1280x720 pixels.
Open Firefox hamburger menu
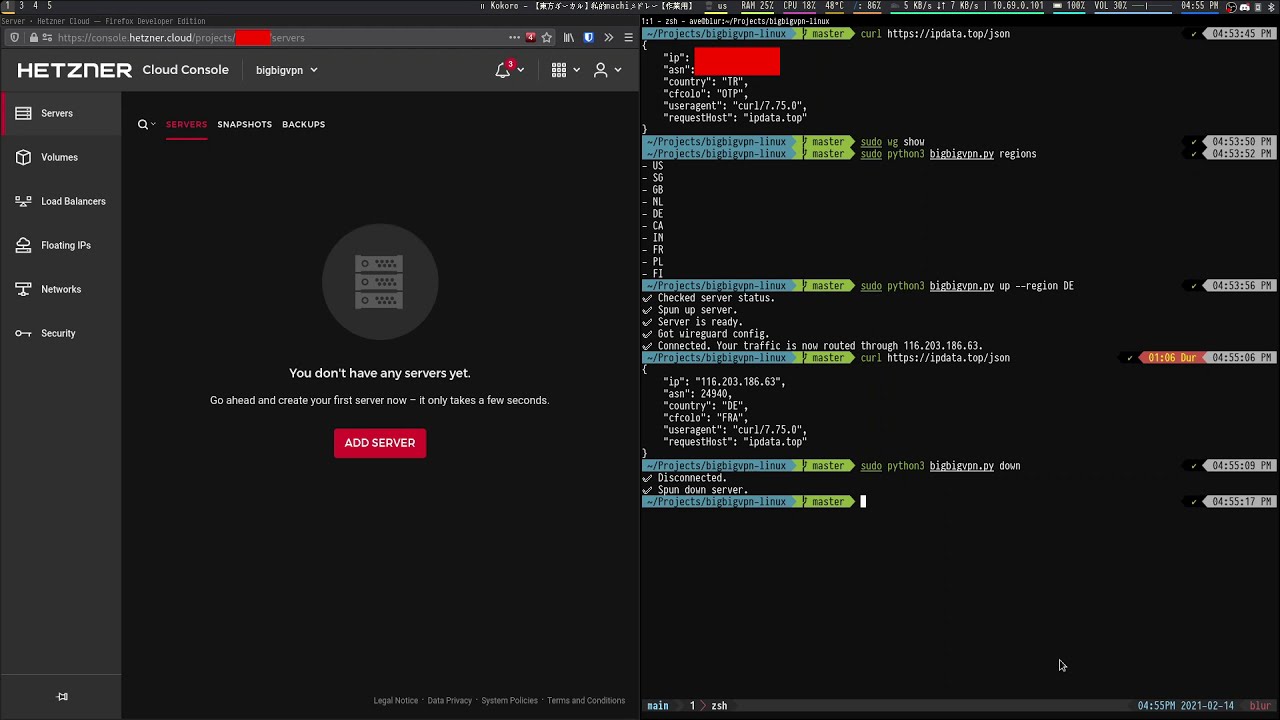pos(628,38)
